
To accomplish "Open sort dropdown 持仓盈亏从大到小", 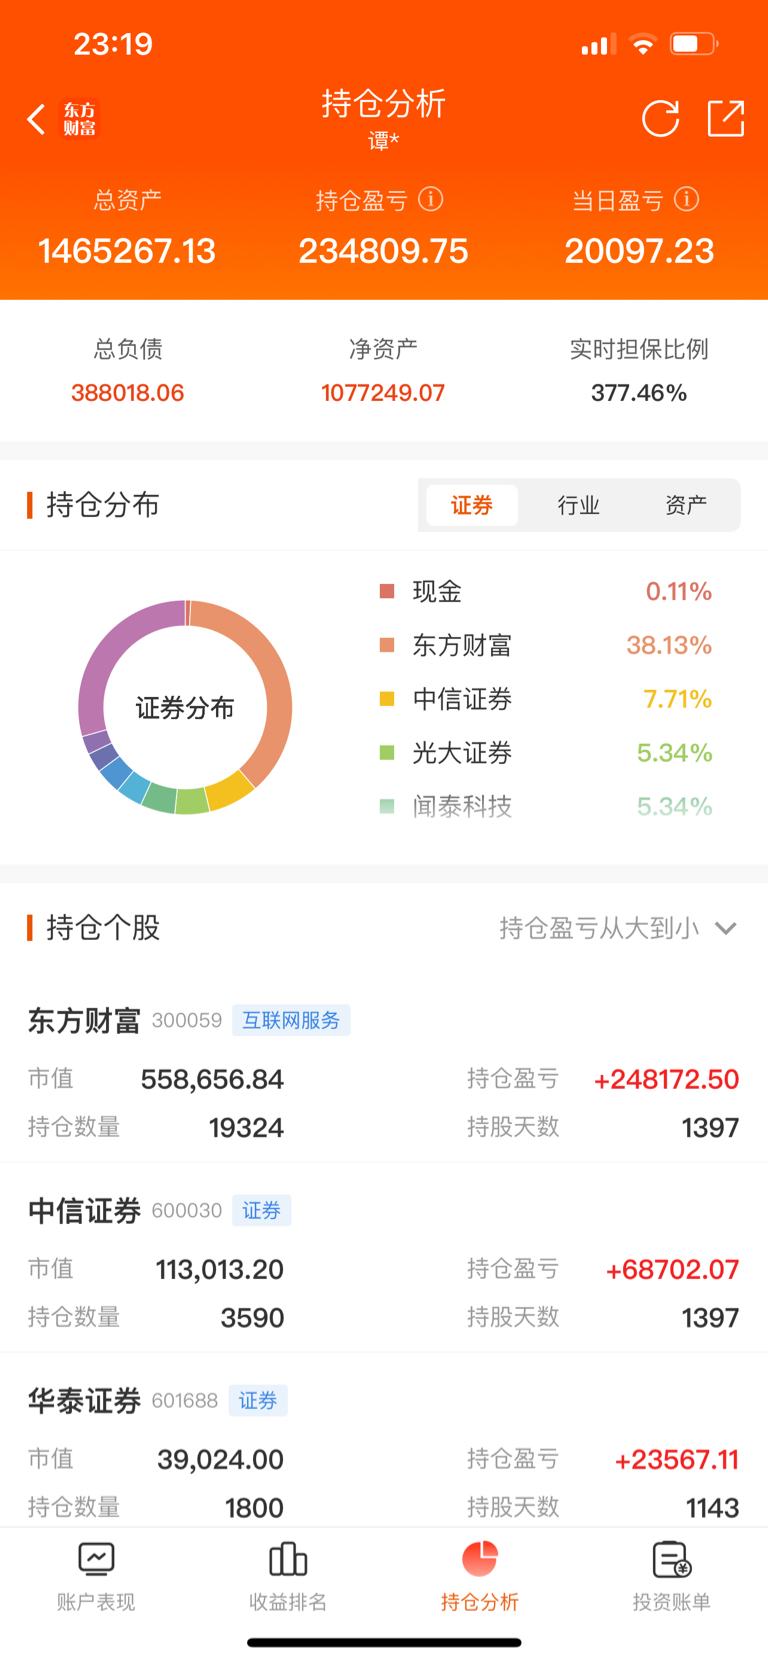I will click(x=618, y=928).
